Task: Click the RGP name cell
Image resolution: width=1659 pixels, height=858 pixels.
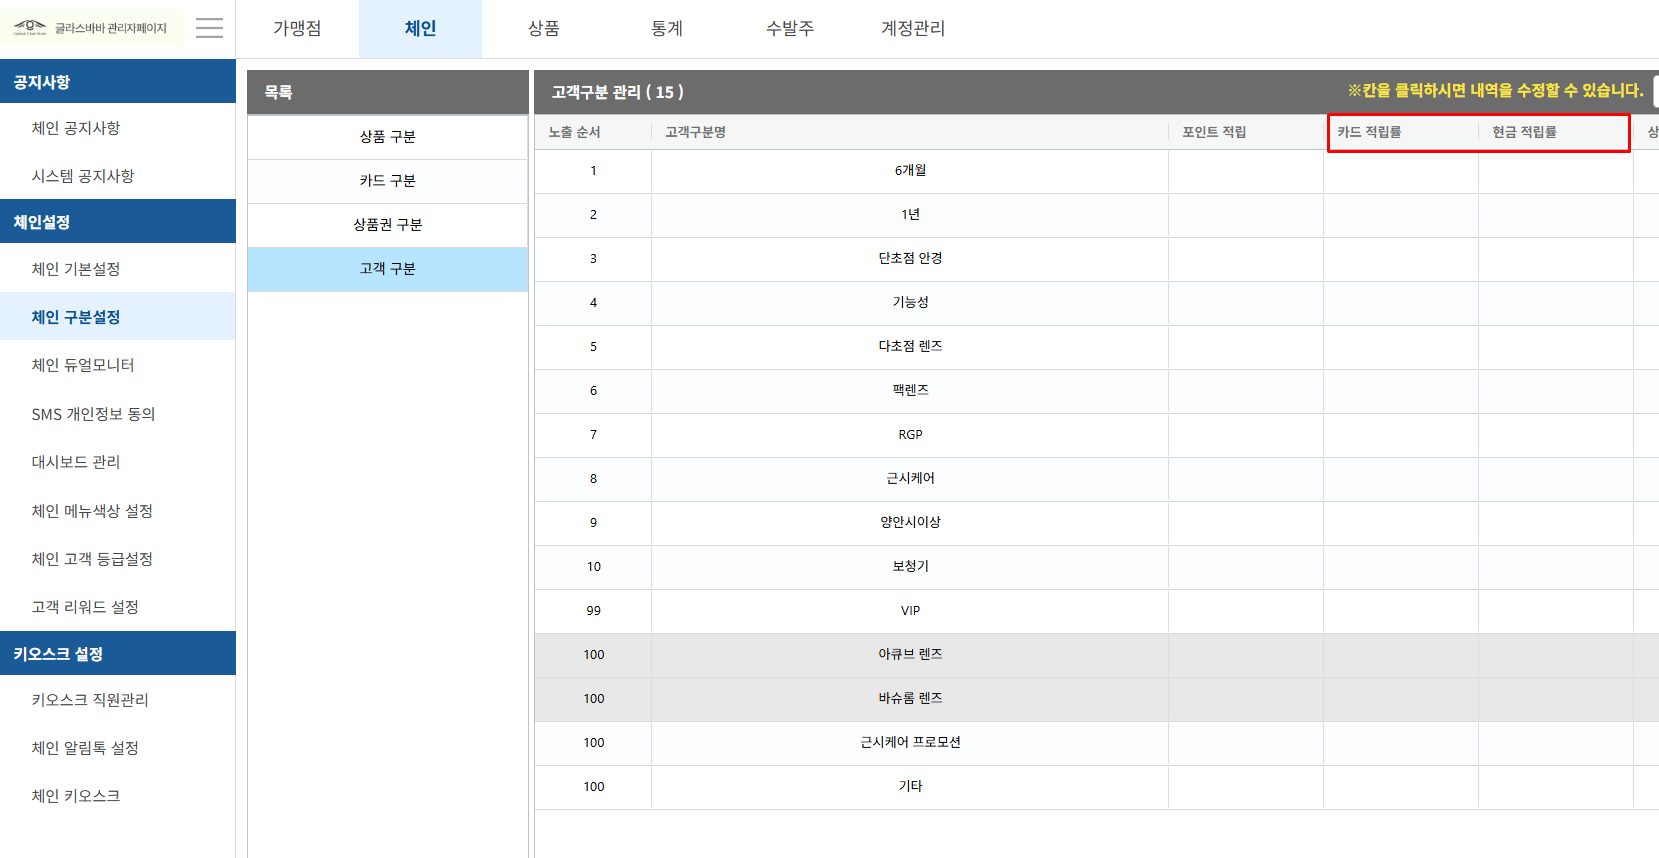Action: [910, 435]
